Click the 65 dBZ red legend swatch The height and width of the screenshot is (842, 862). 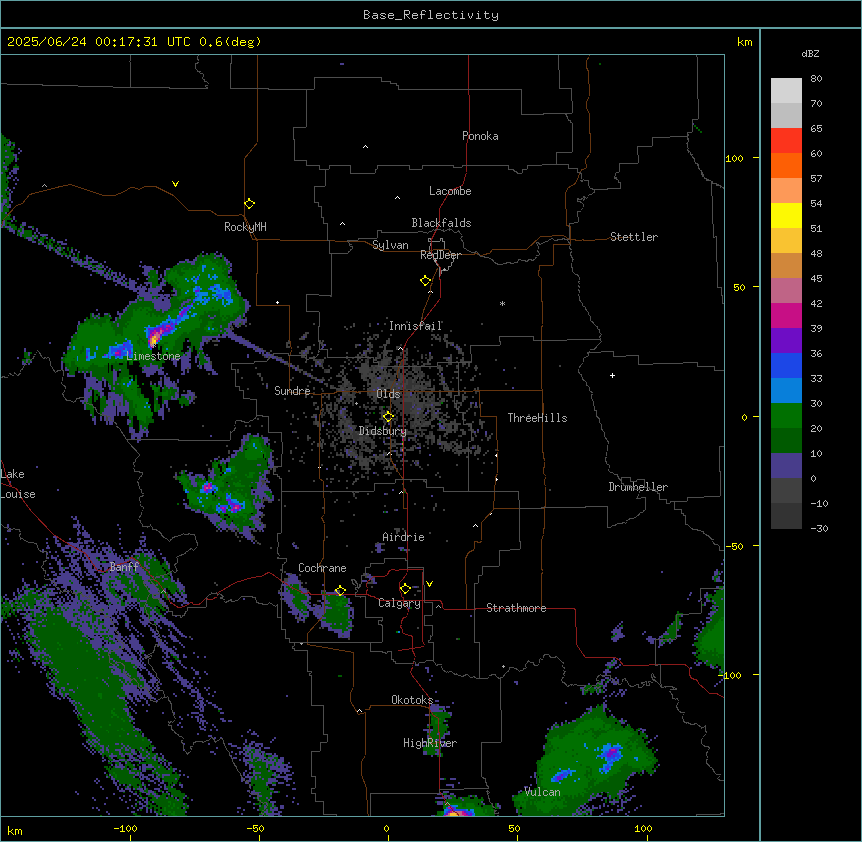[x=786, y=140]
